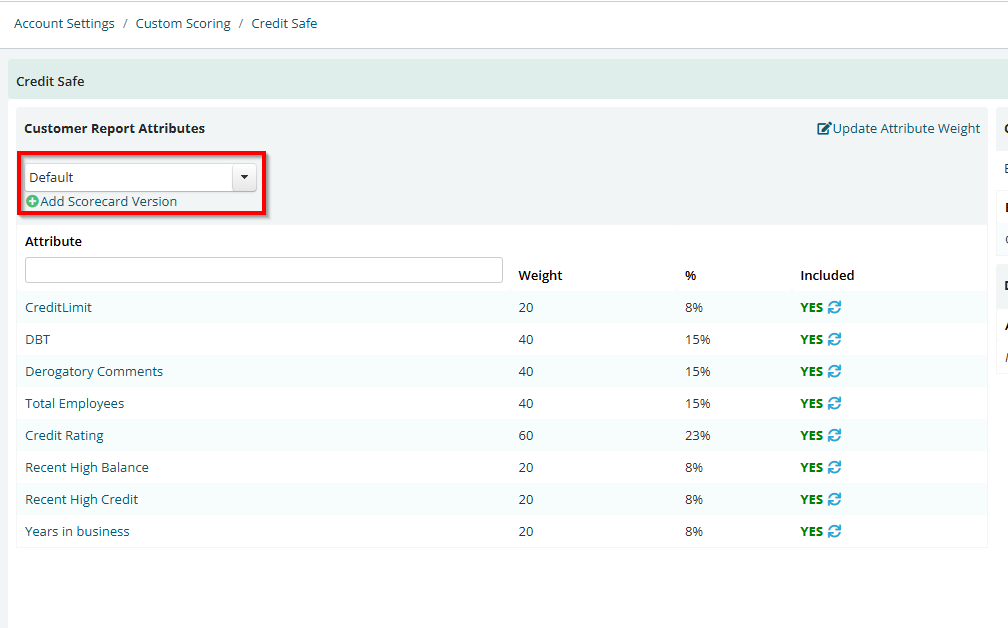Toggle Recent High Balance inclusion icon
This screenshot has height=628, width=1008.
point(834,467)
